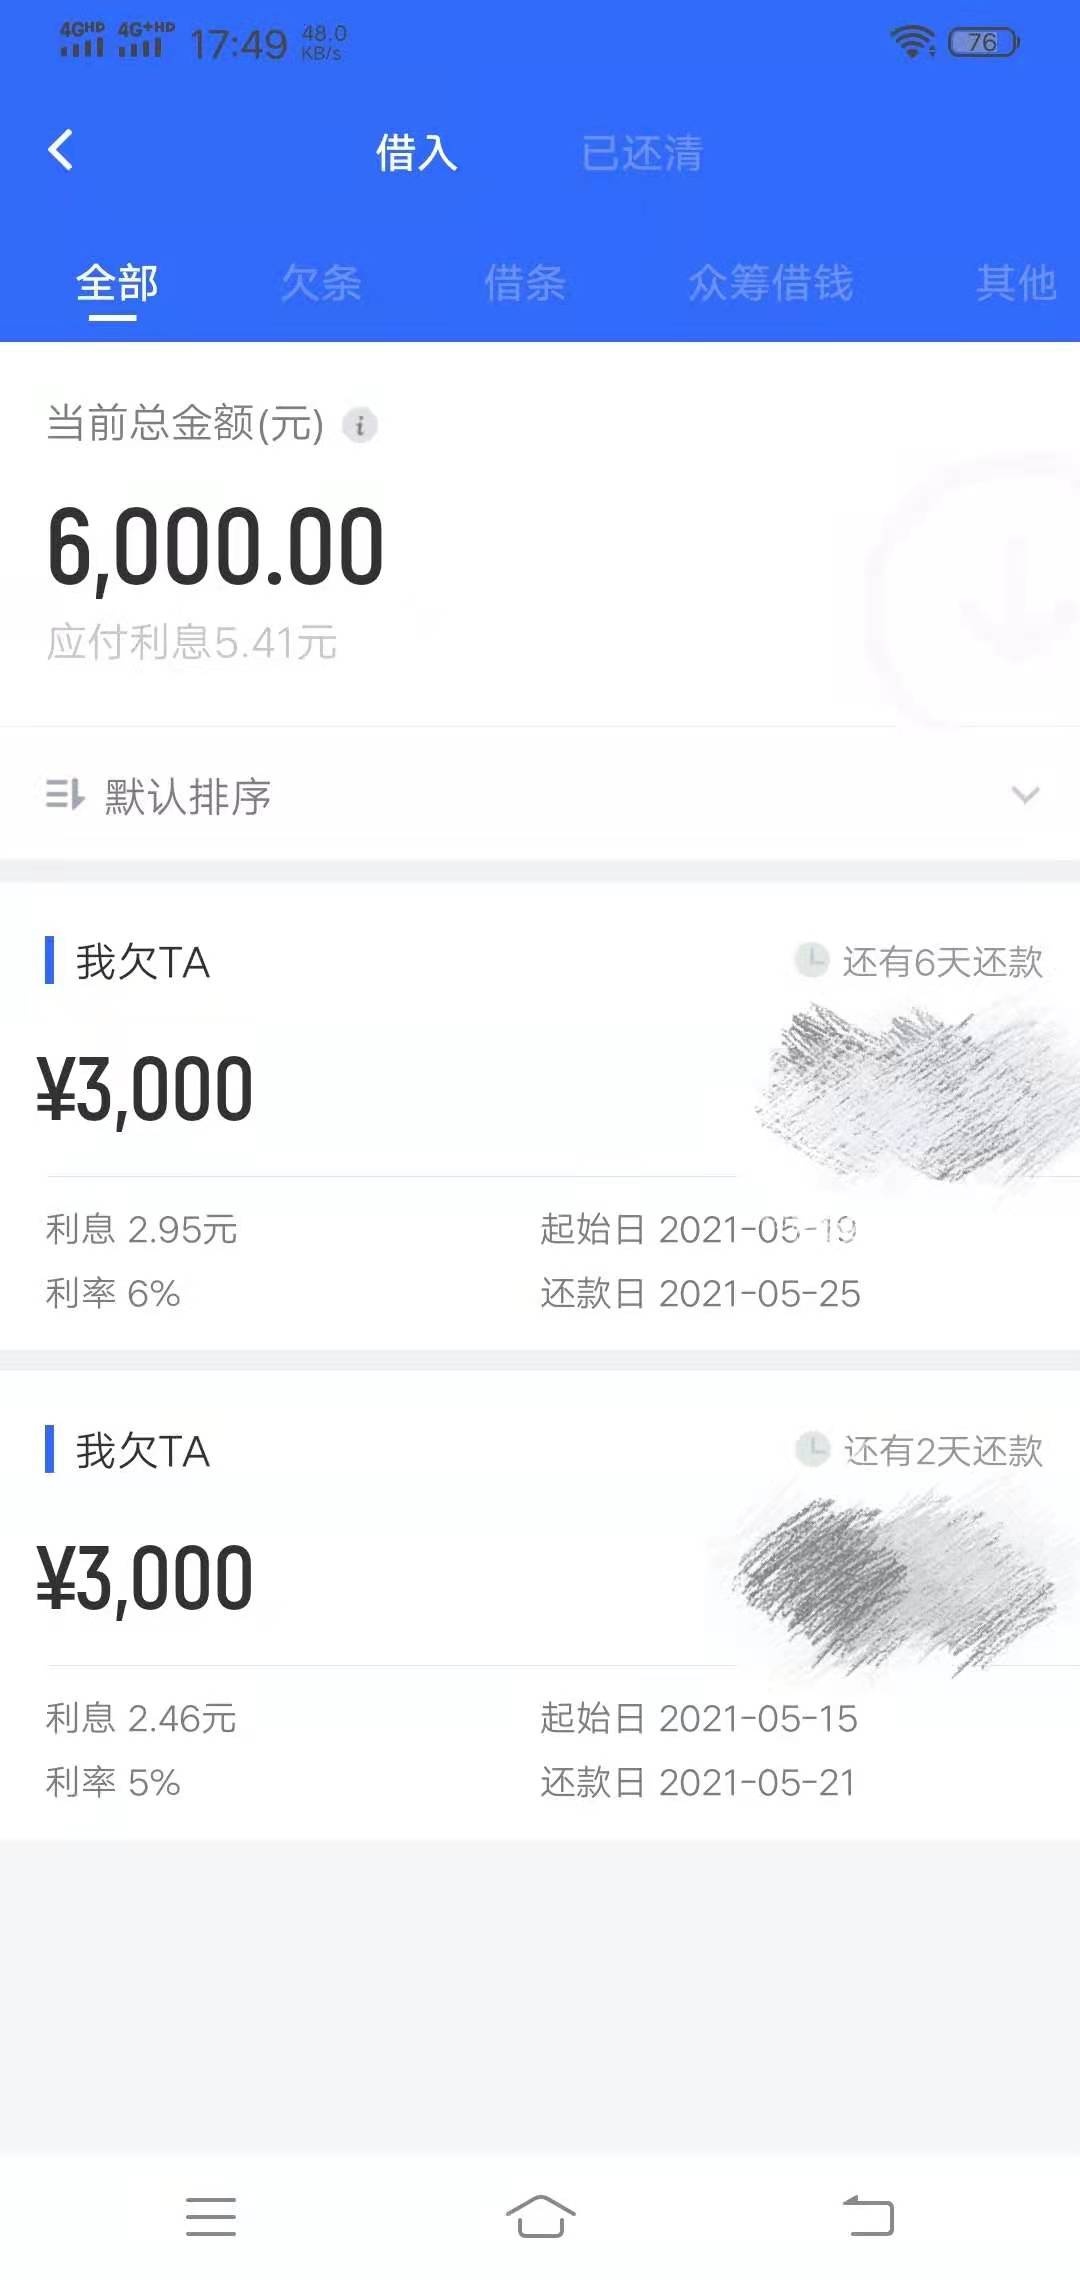Image resolution: width=1080 pixels, height=2280 pixels.
Task: Select the 借条 filter tab
Action: [525, 283]
